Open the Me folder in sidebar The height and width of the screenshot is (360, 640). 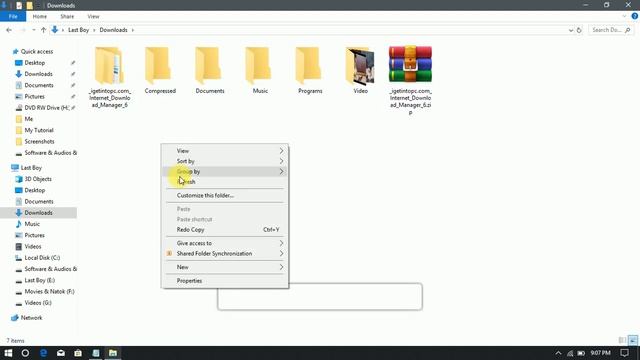point(29,119)
